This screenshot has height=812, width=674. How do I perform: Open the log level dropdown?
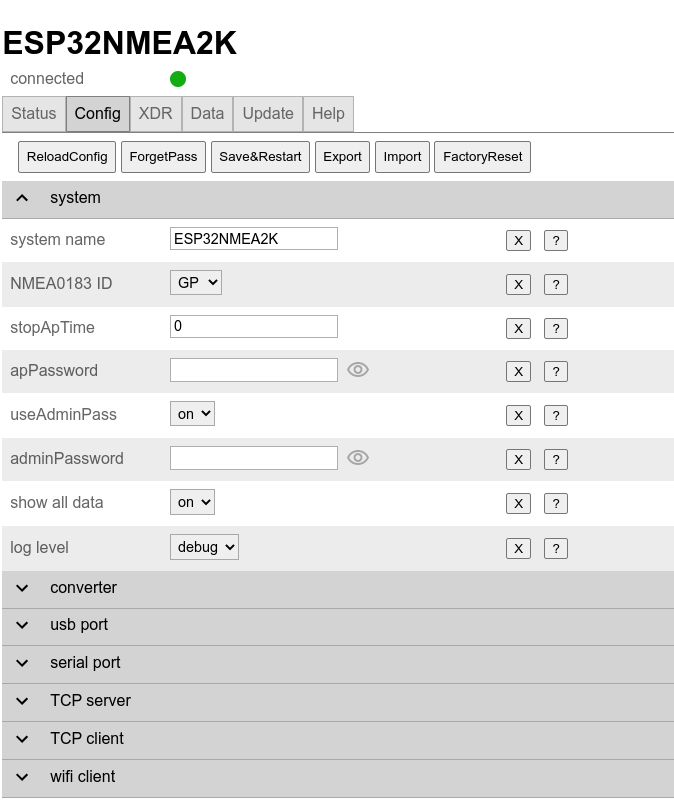point(204,547)
